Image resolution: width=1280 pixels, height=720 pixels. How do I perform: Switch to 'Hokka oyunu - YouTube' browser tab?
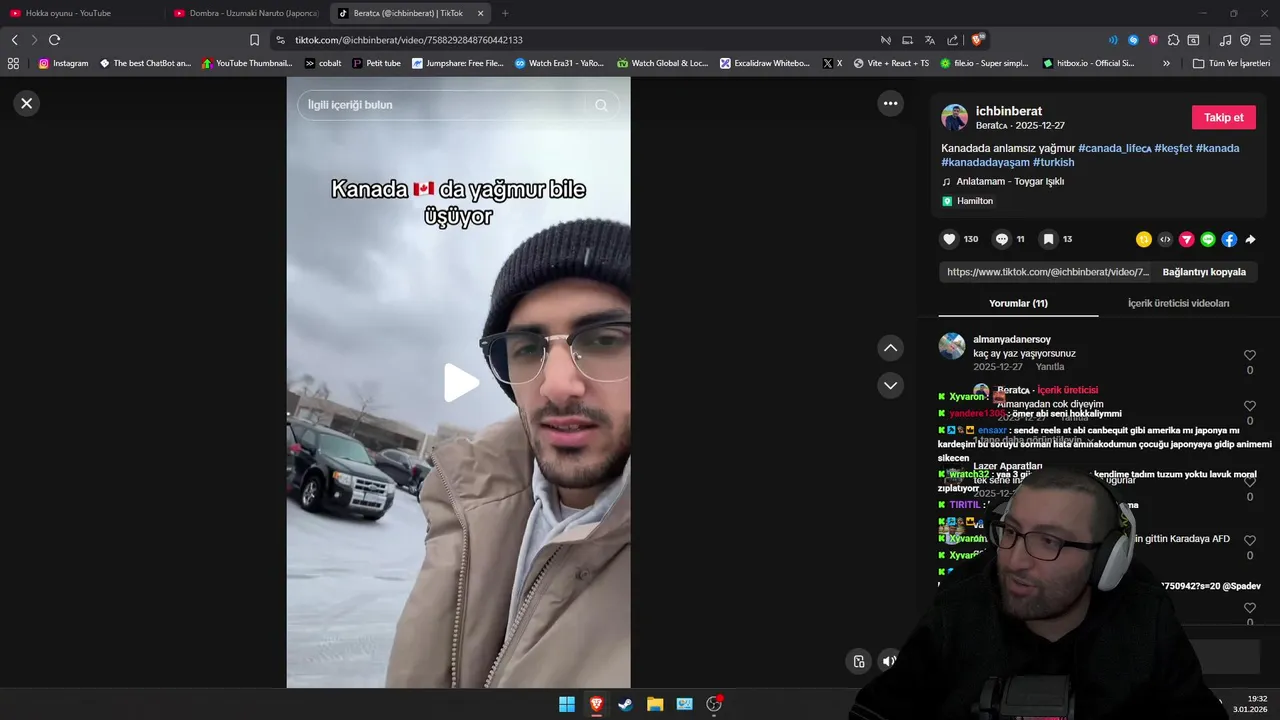[x=82, y=13]
